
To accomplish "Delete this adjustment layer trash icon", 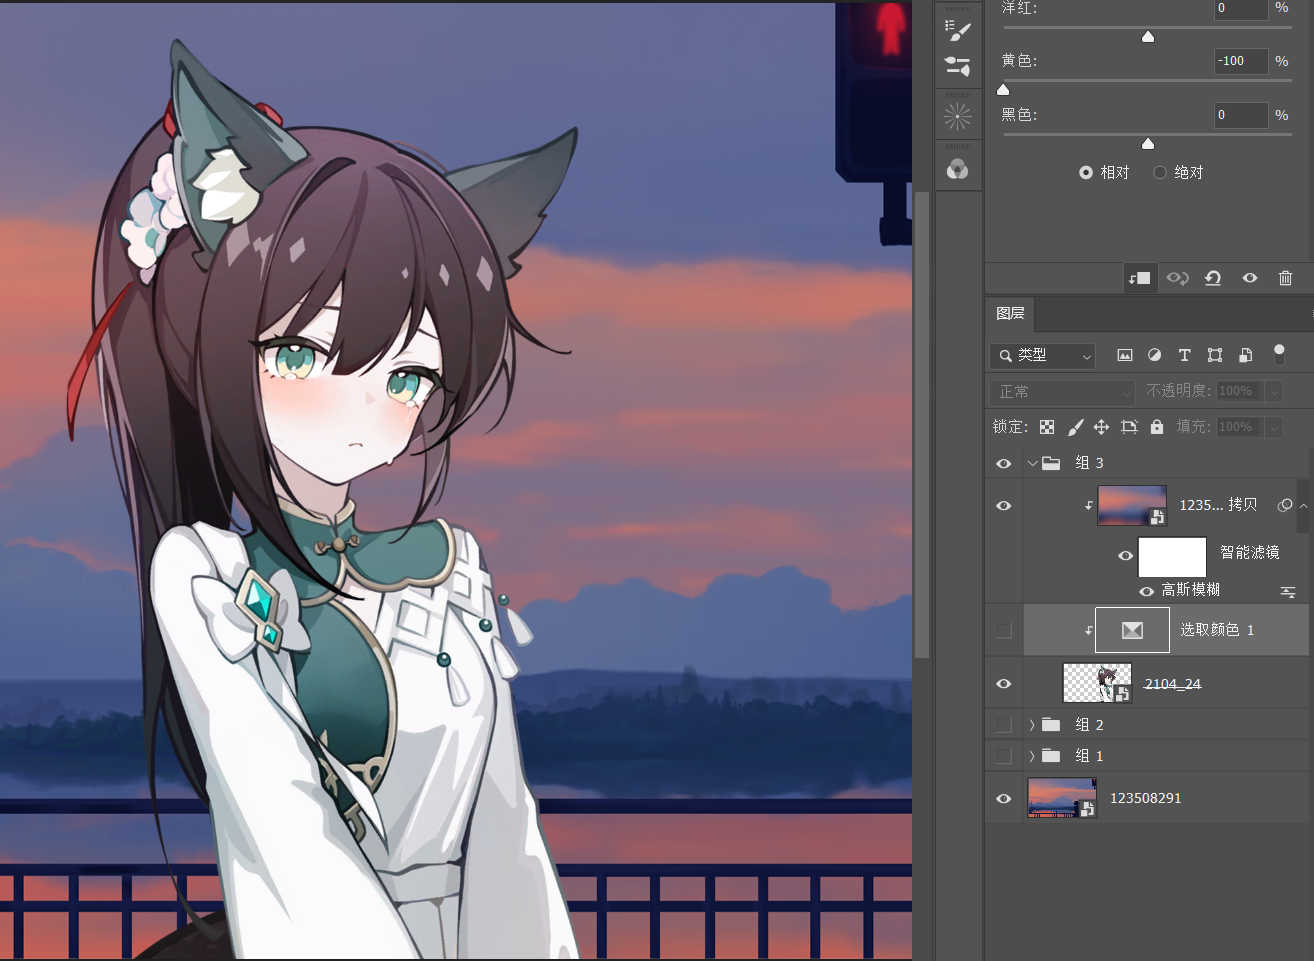I will tap(1286, 278).
